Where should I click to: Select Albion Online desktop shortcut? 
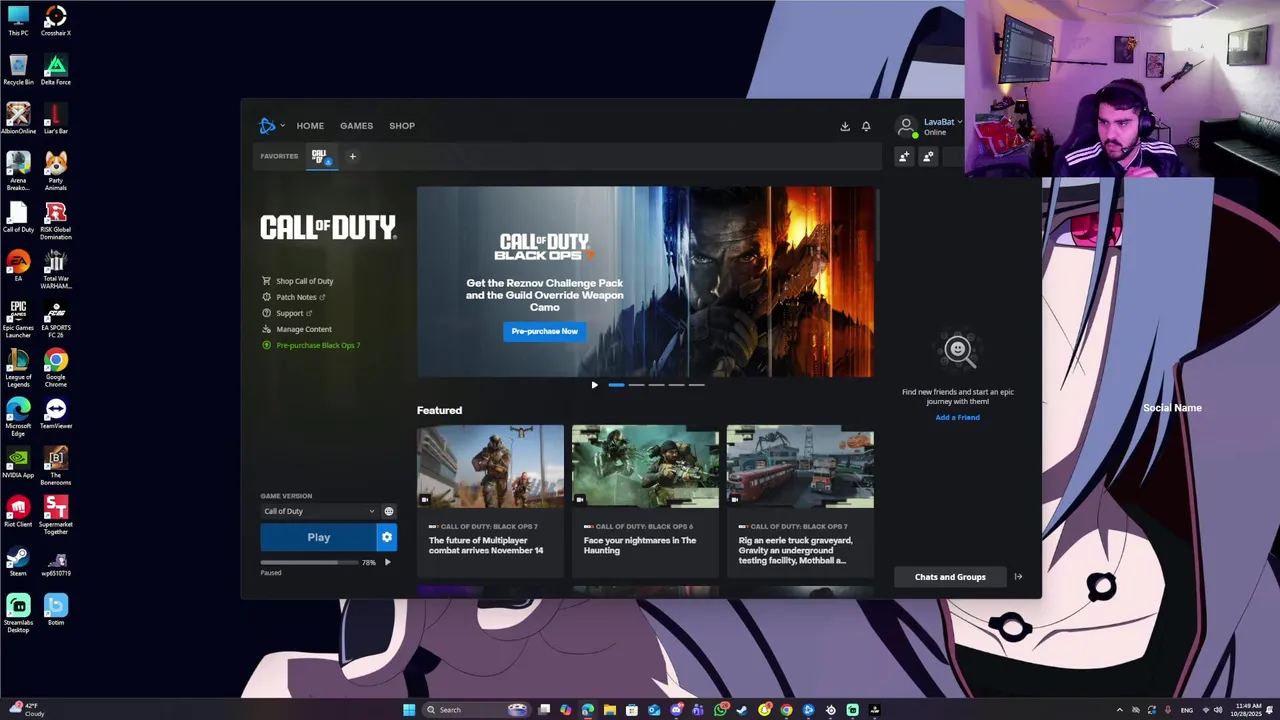18,119
